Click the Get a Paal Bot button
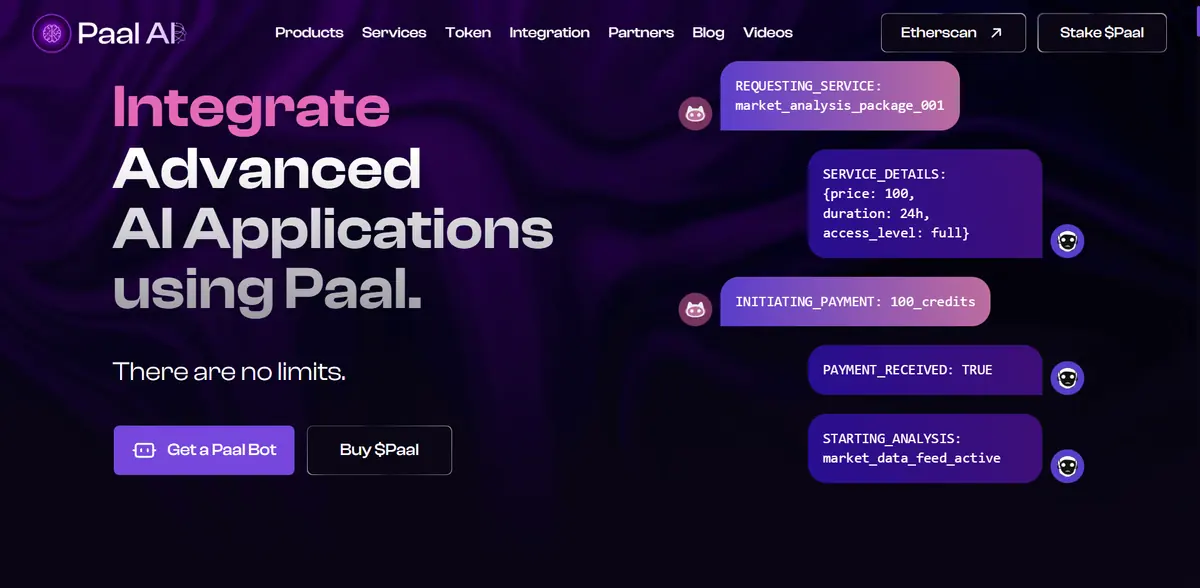This screenshot has height=588, width=1200. pos(204,450)
